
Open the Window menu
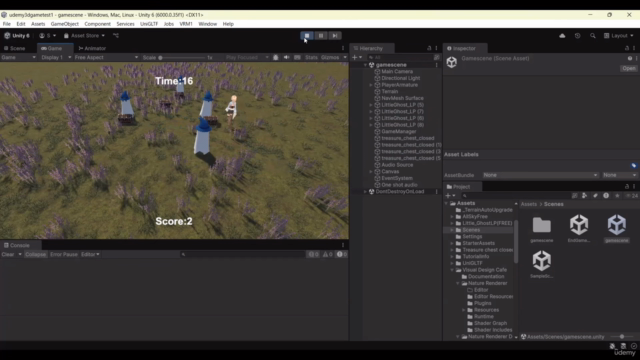(x=207, y=24)
